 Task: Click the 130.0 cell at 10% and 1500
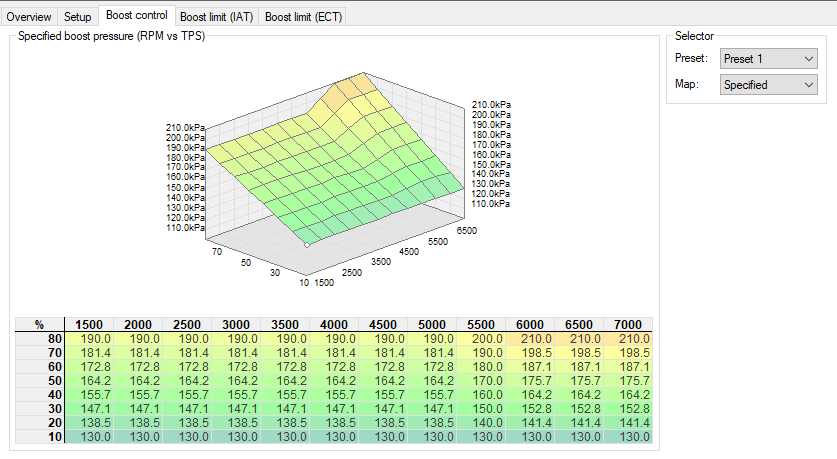[x=89, y=436]
